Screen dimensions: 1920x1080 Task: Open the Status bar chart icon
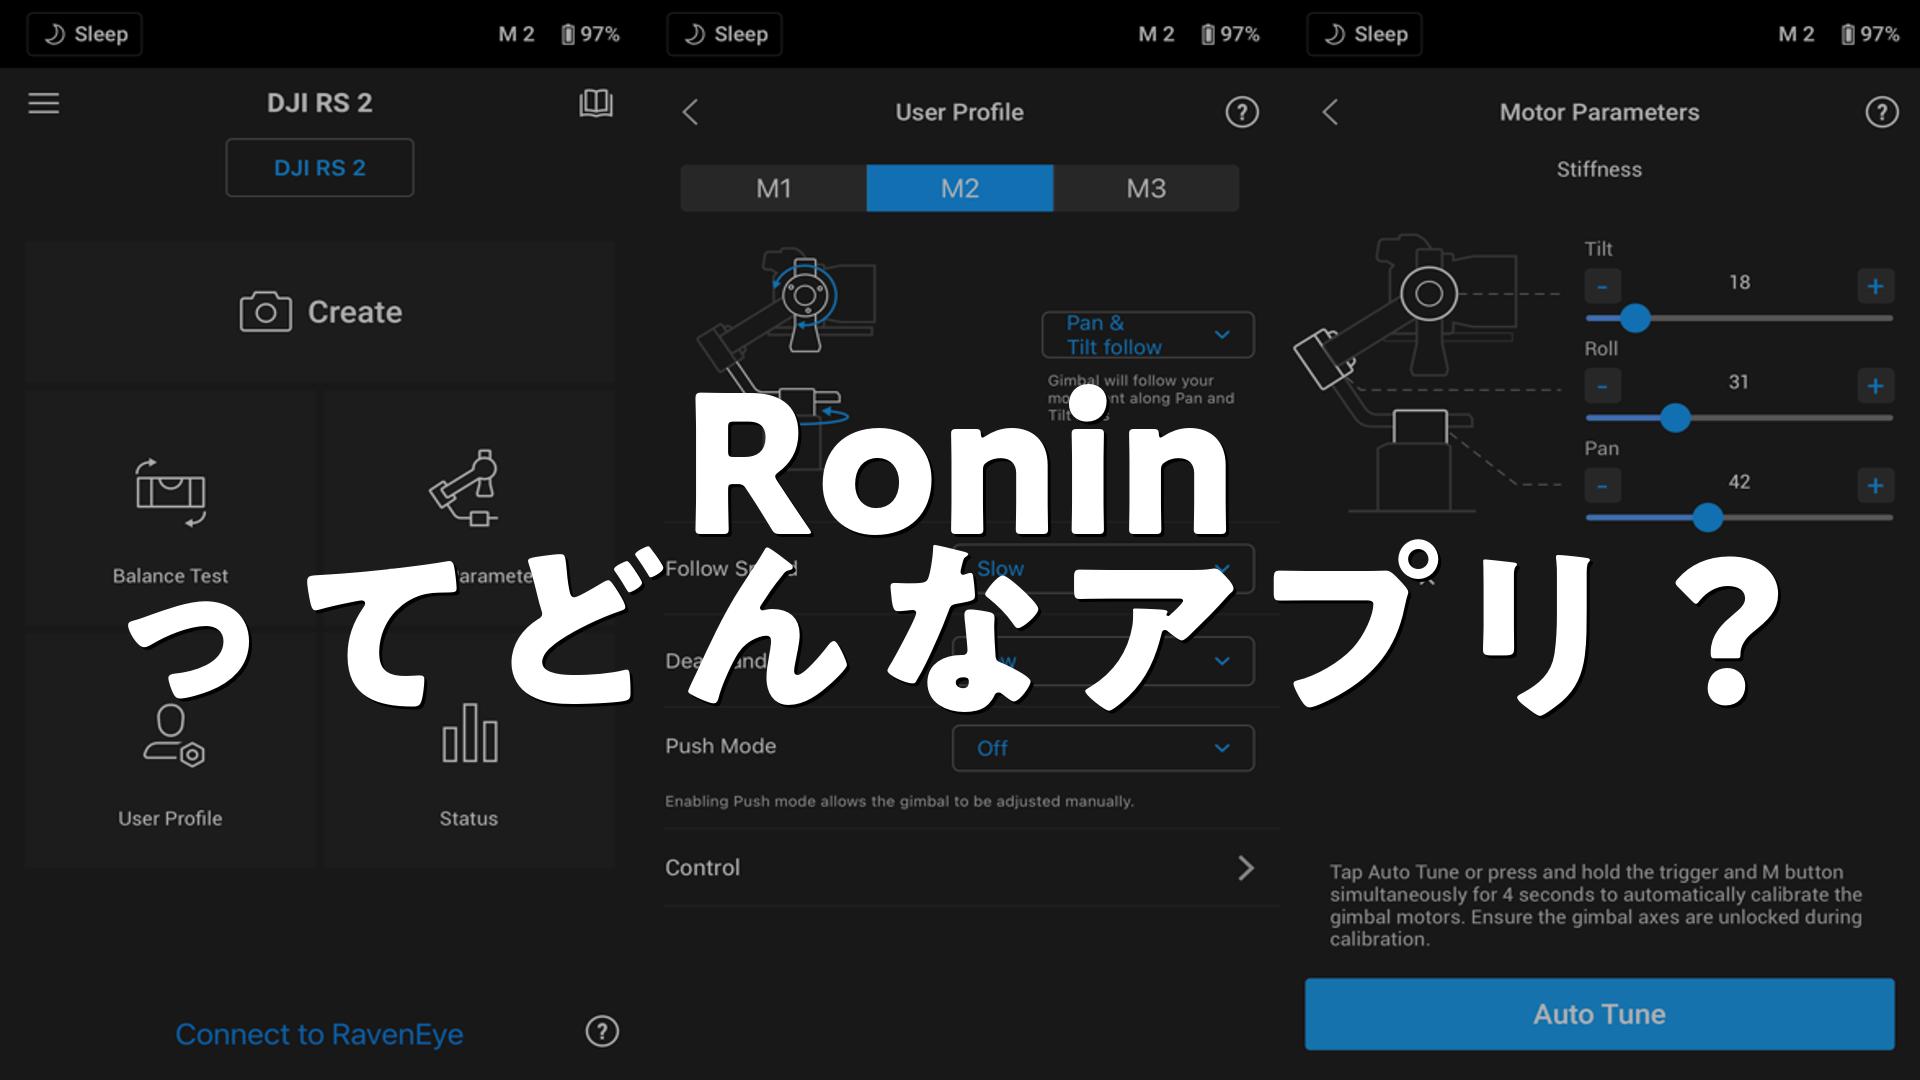click(469, 734)
